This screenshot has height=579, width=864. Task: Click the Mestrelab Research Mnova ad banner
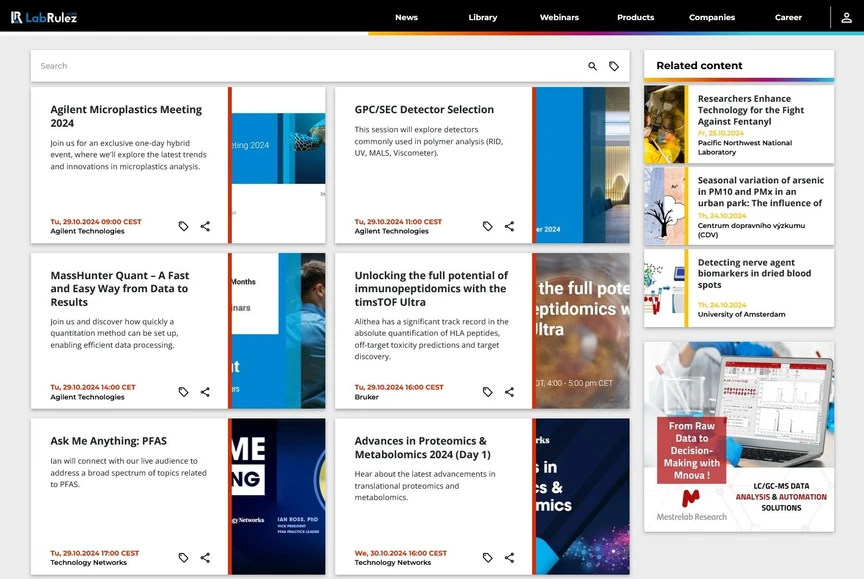click(739, 437)
